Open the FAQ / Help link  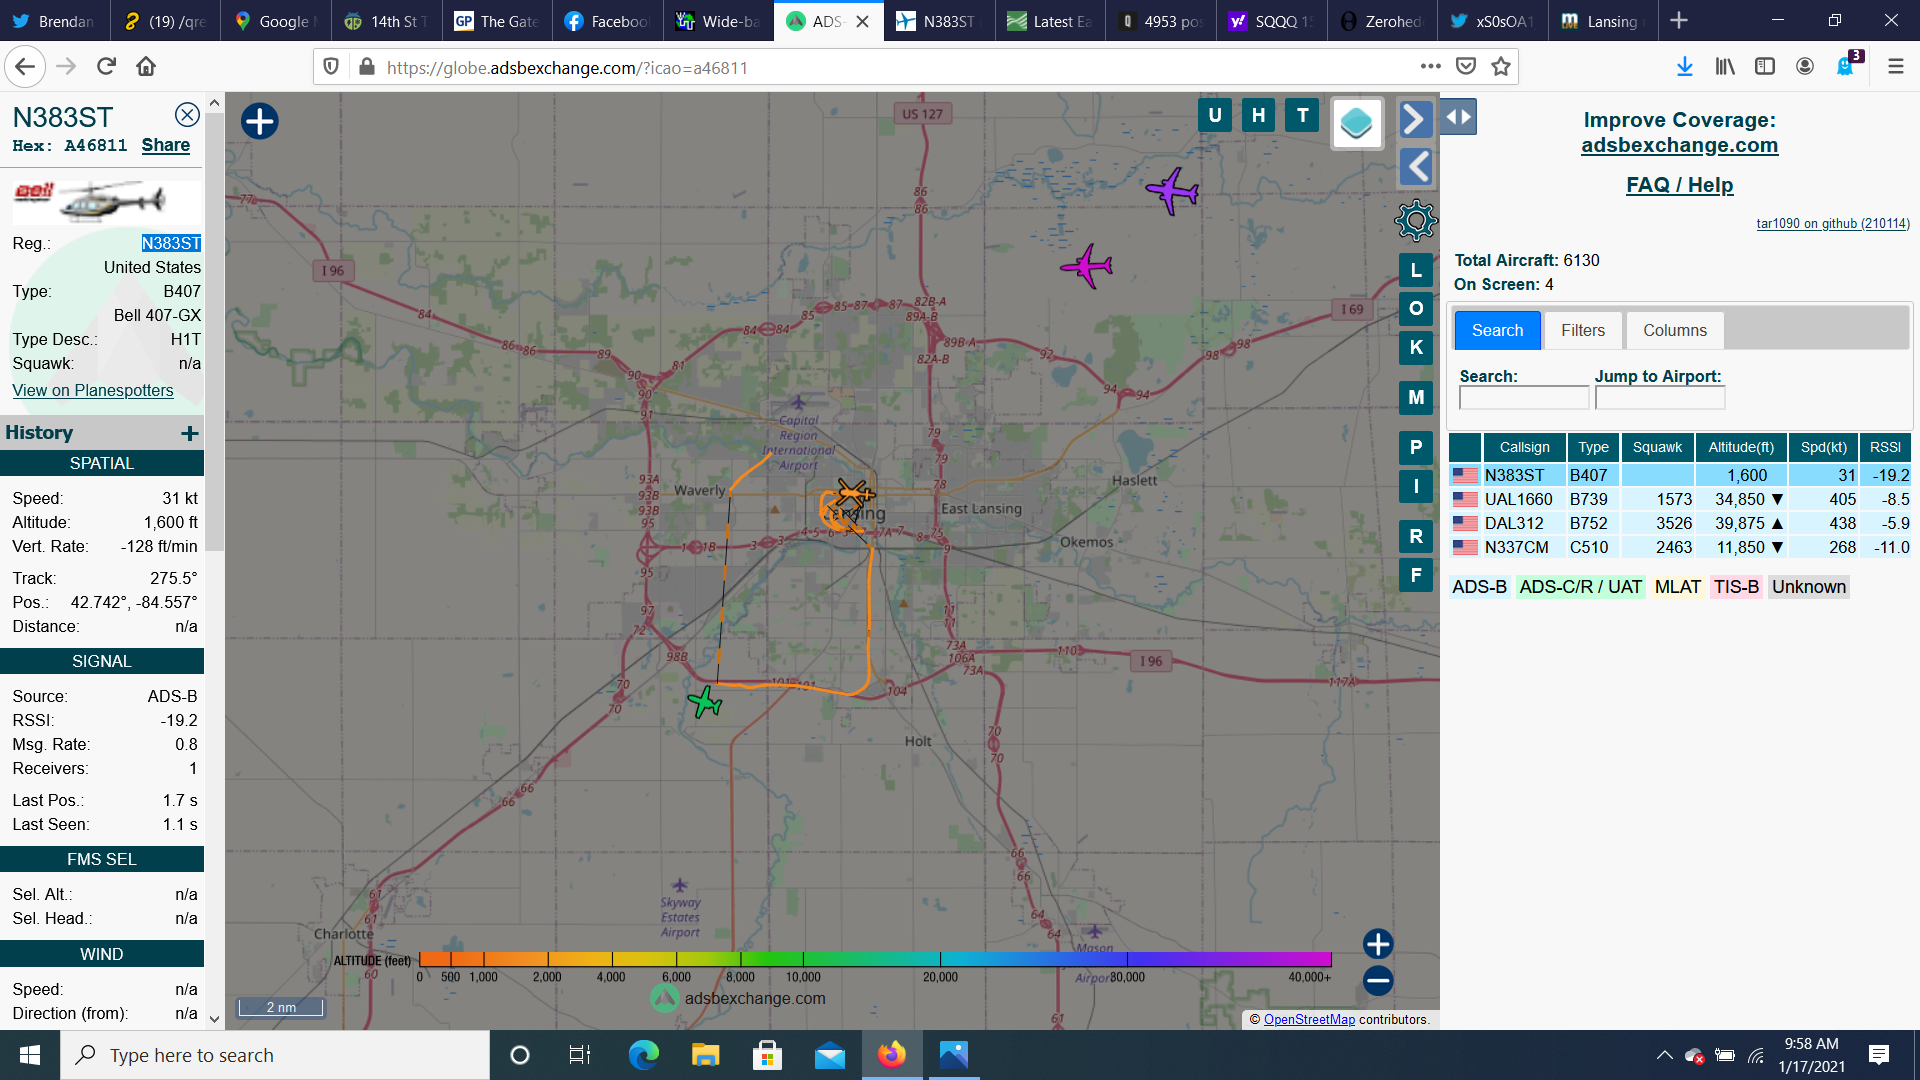tap(1679, 185)
